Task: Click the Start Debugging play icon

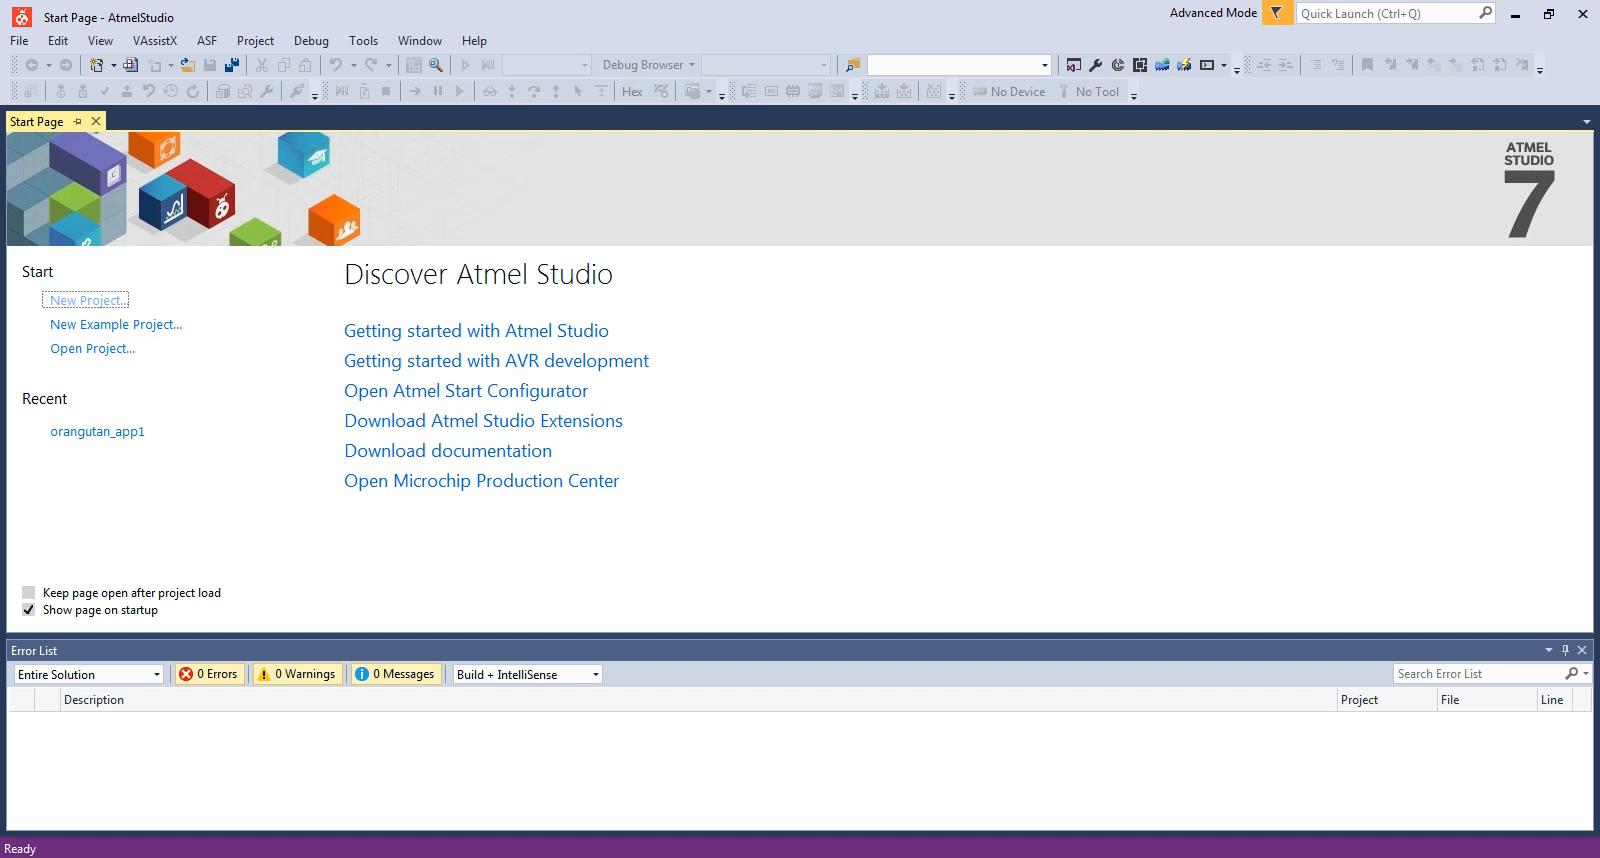Action: [465, 65]
